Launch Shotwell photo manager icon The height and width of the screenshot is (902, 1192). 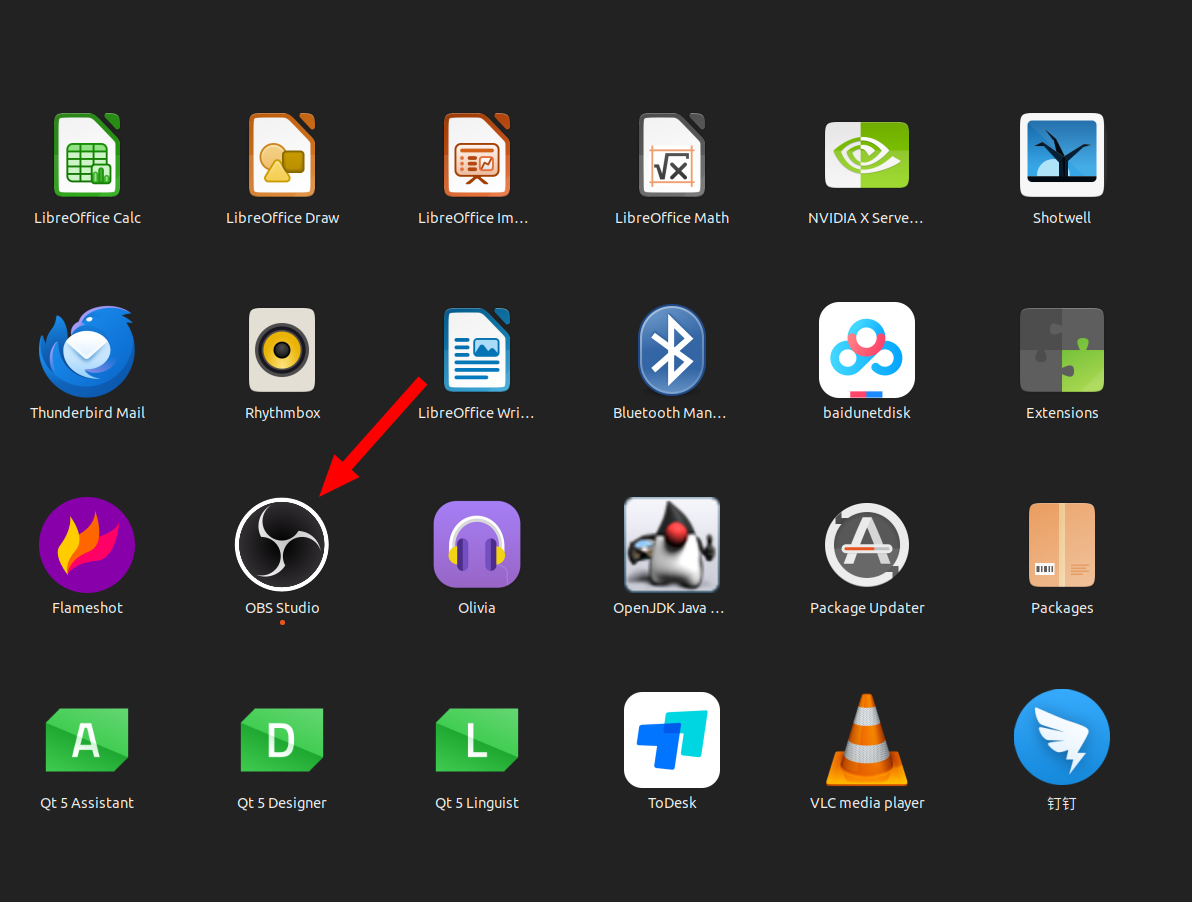1062,155
